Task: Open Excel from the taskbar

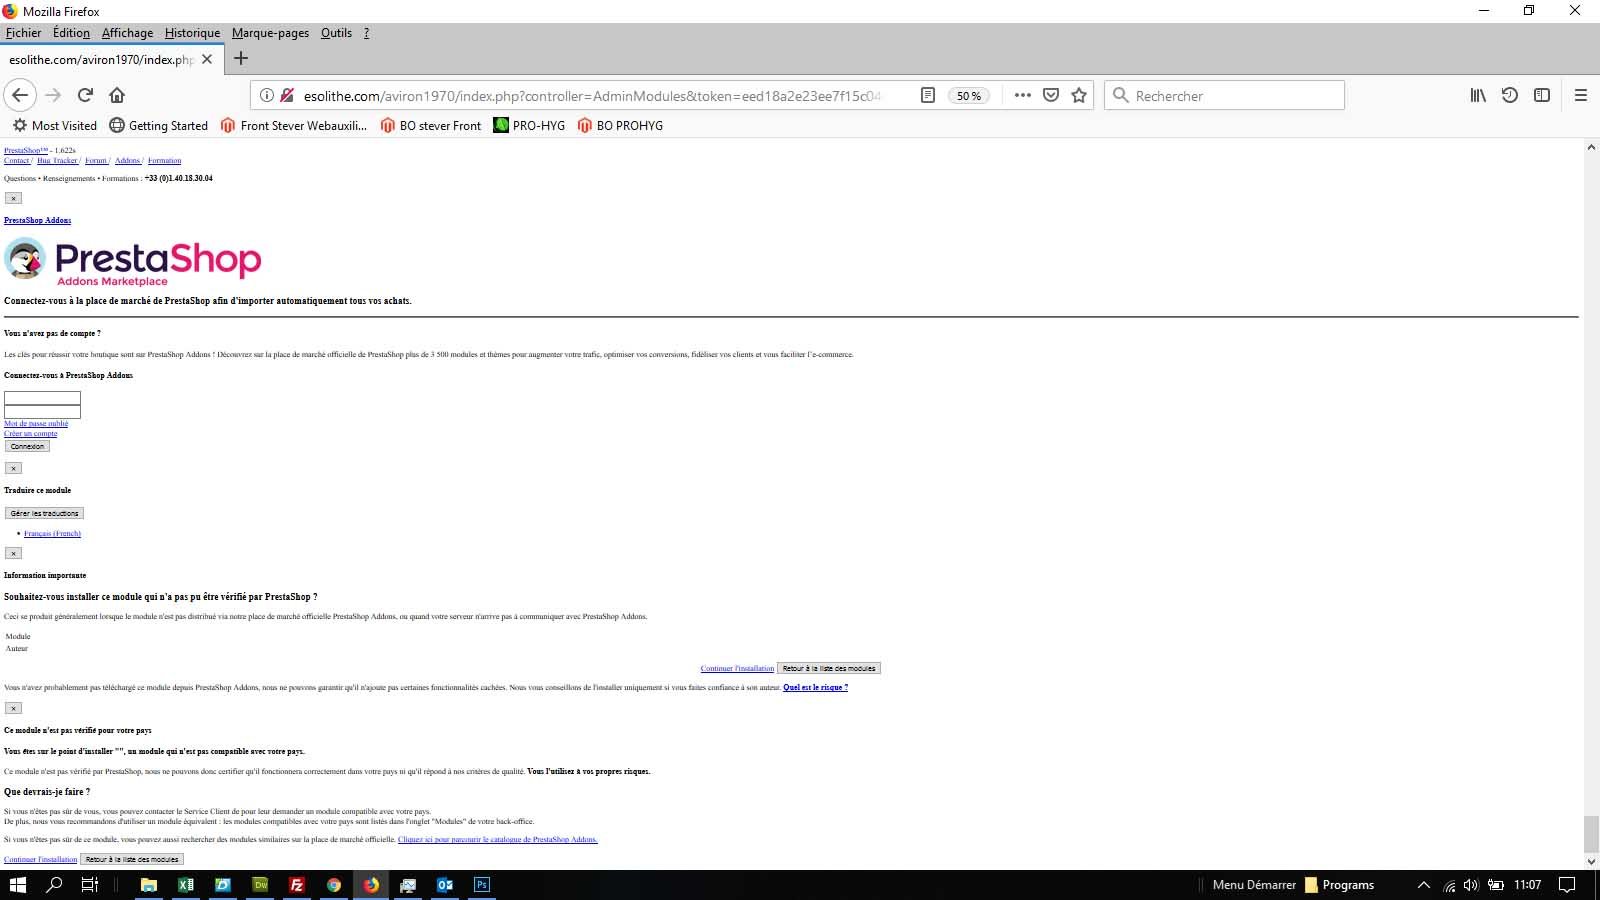Action: (186, 885)
